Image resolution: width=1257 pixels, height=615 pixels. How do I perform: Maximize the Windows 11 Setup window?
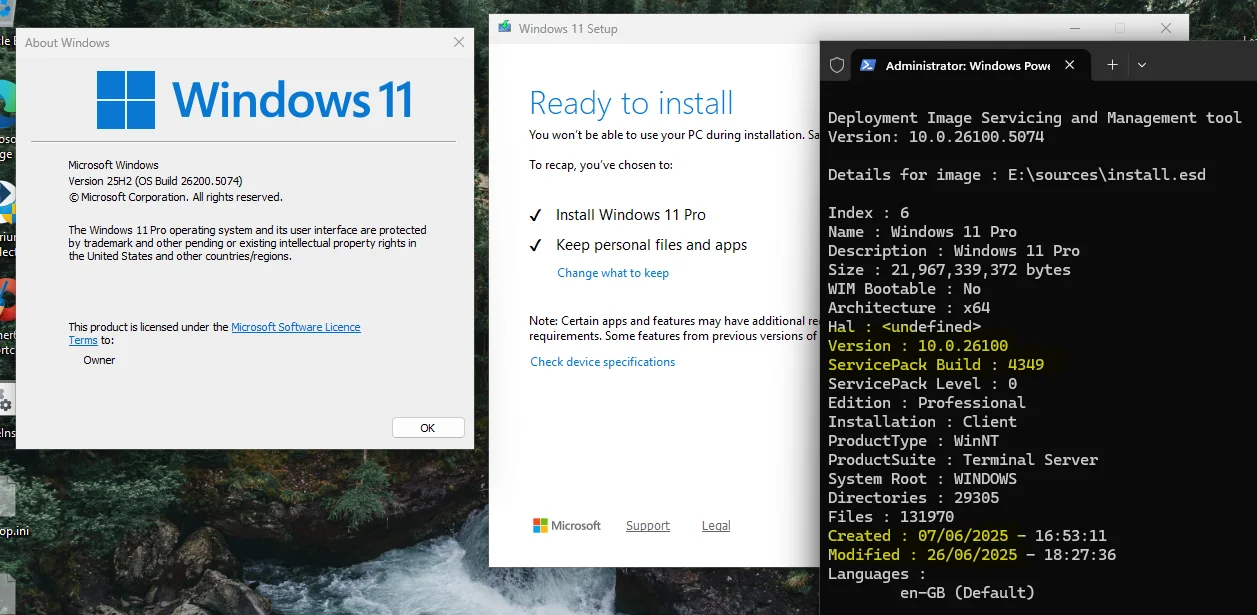(1120, 28)
